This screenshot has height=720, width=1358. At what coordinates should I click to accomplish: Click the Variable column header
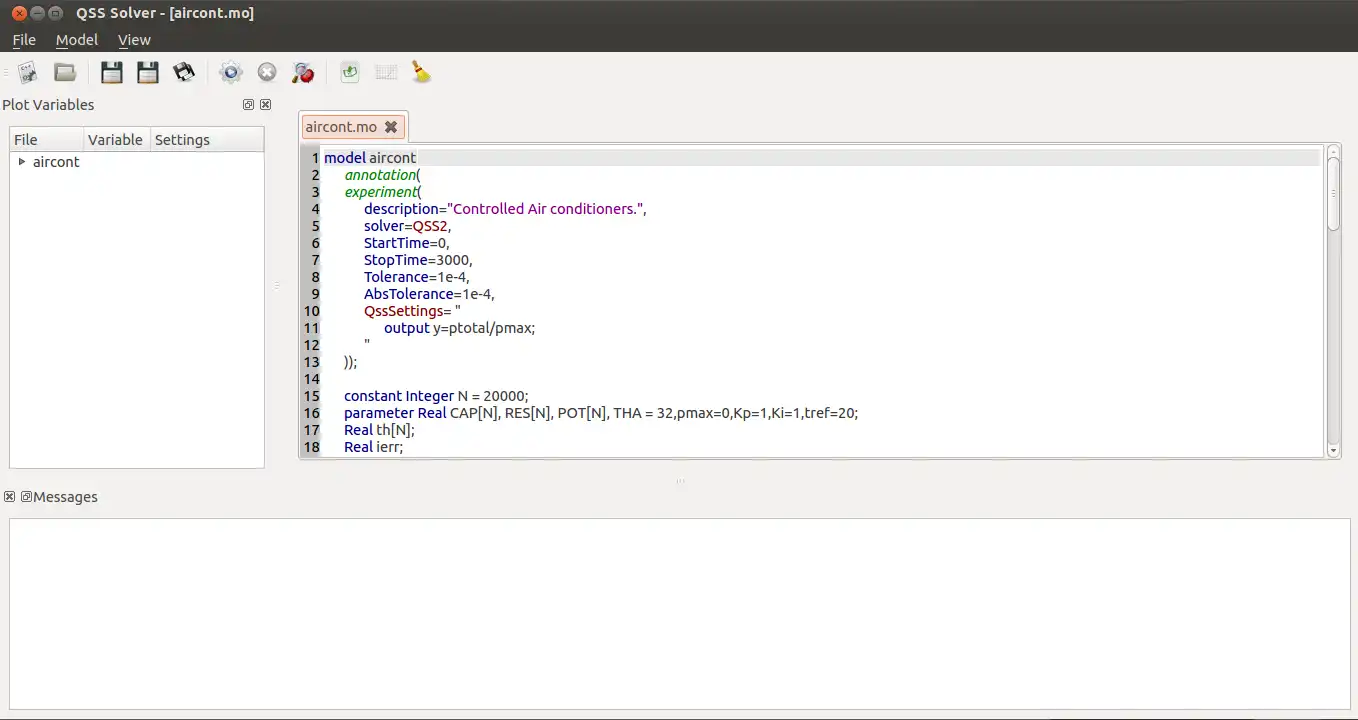pyautogui.click(x=116, y=140)
